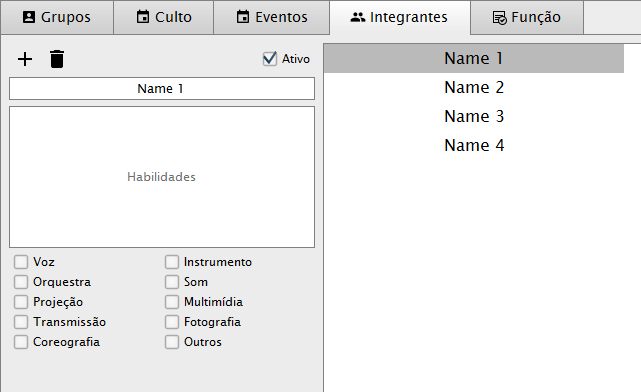Viewport: 641px width, 392px height.
Task: Open the Função tab
Action: (x=527, y=17)
